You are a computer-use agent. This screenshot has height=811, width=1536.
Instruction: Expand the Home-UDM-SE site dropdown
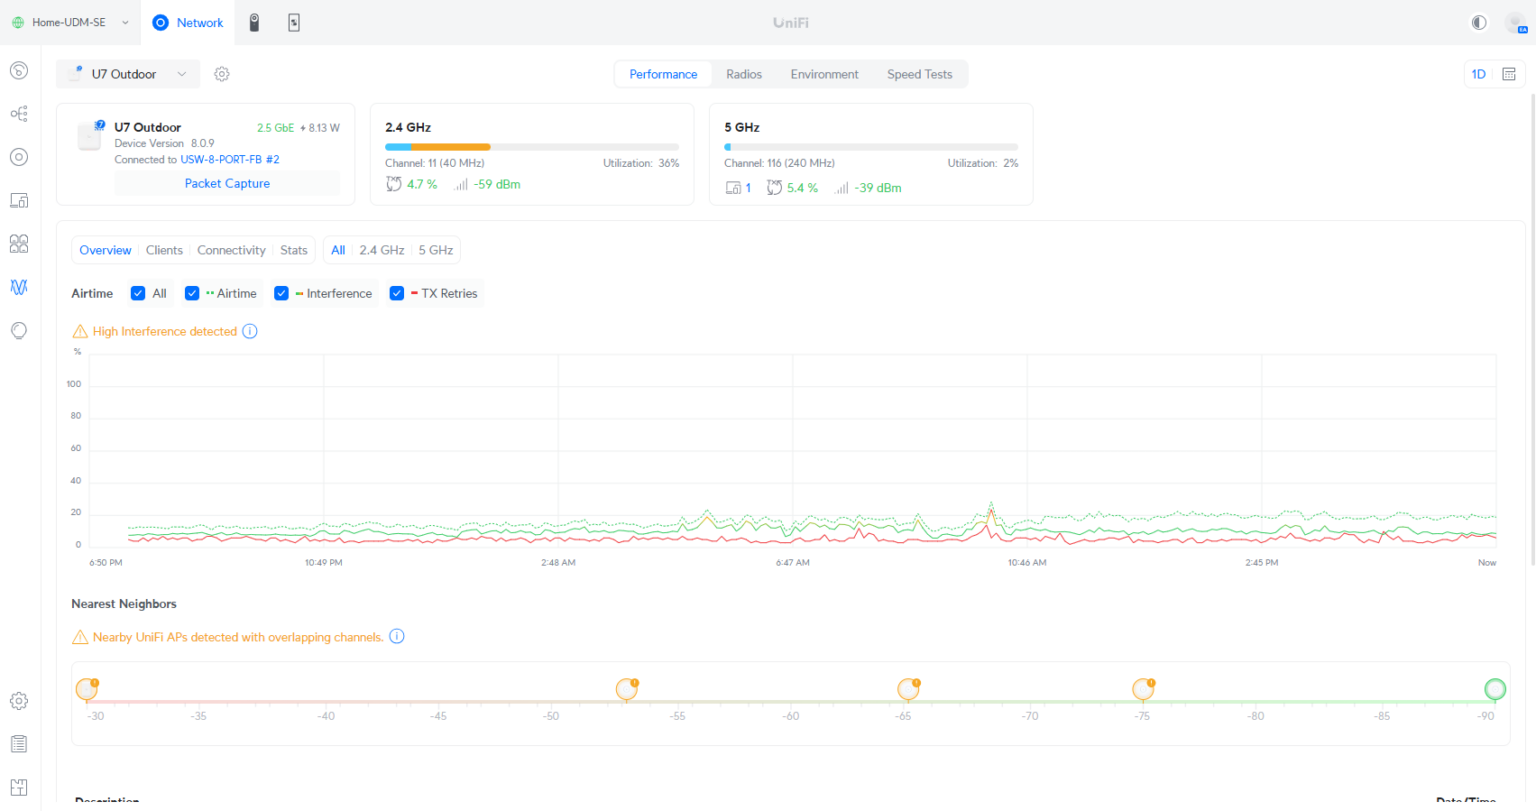tap(70, 22)
